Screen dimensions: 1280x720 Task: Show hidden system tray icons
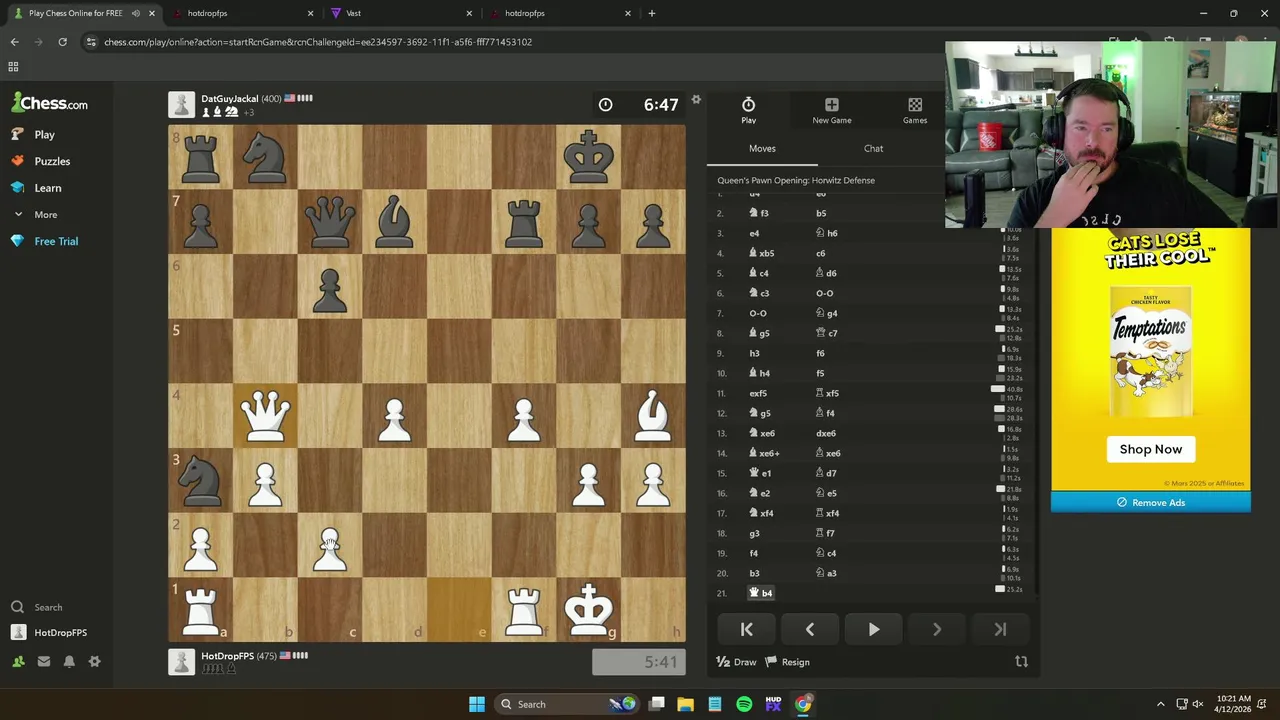(1161, 704)
